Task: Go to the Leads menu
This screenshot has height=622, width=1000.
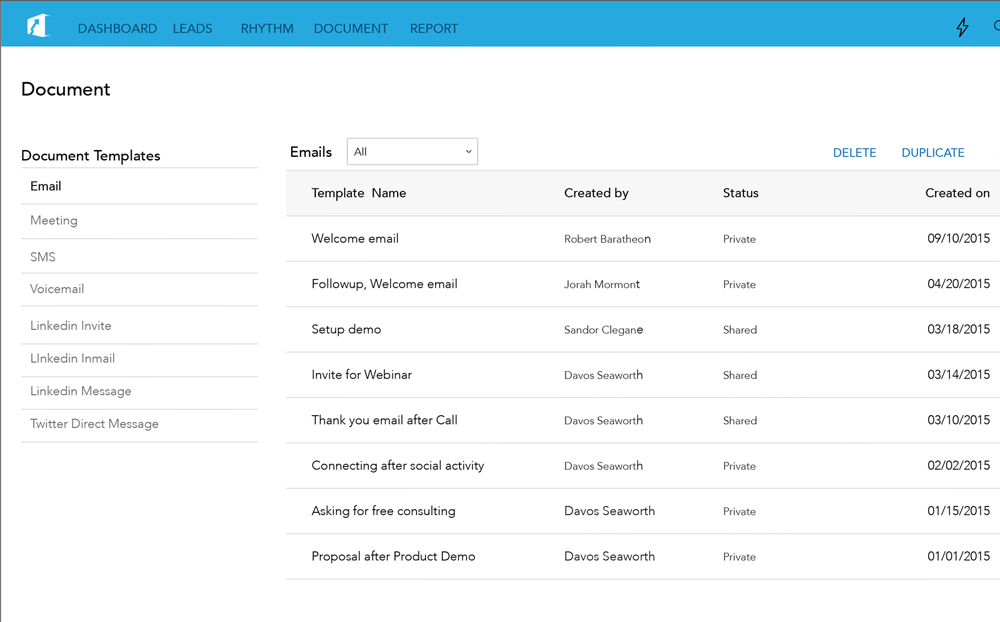Action: pos(192,29)
